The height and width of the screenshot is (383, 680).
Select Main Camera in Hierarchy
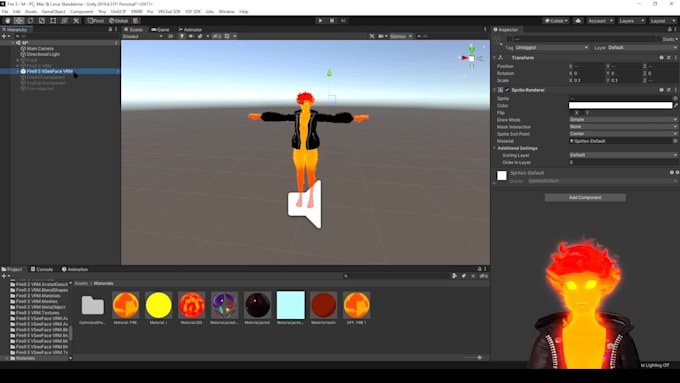pyautogui.click(x=40, y=49)
